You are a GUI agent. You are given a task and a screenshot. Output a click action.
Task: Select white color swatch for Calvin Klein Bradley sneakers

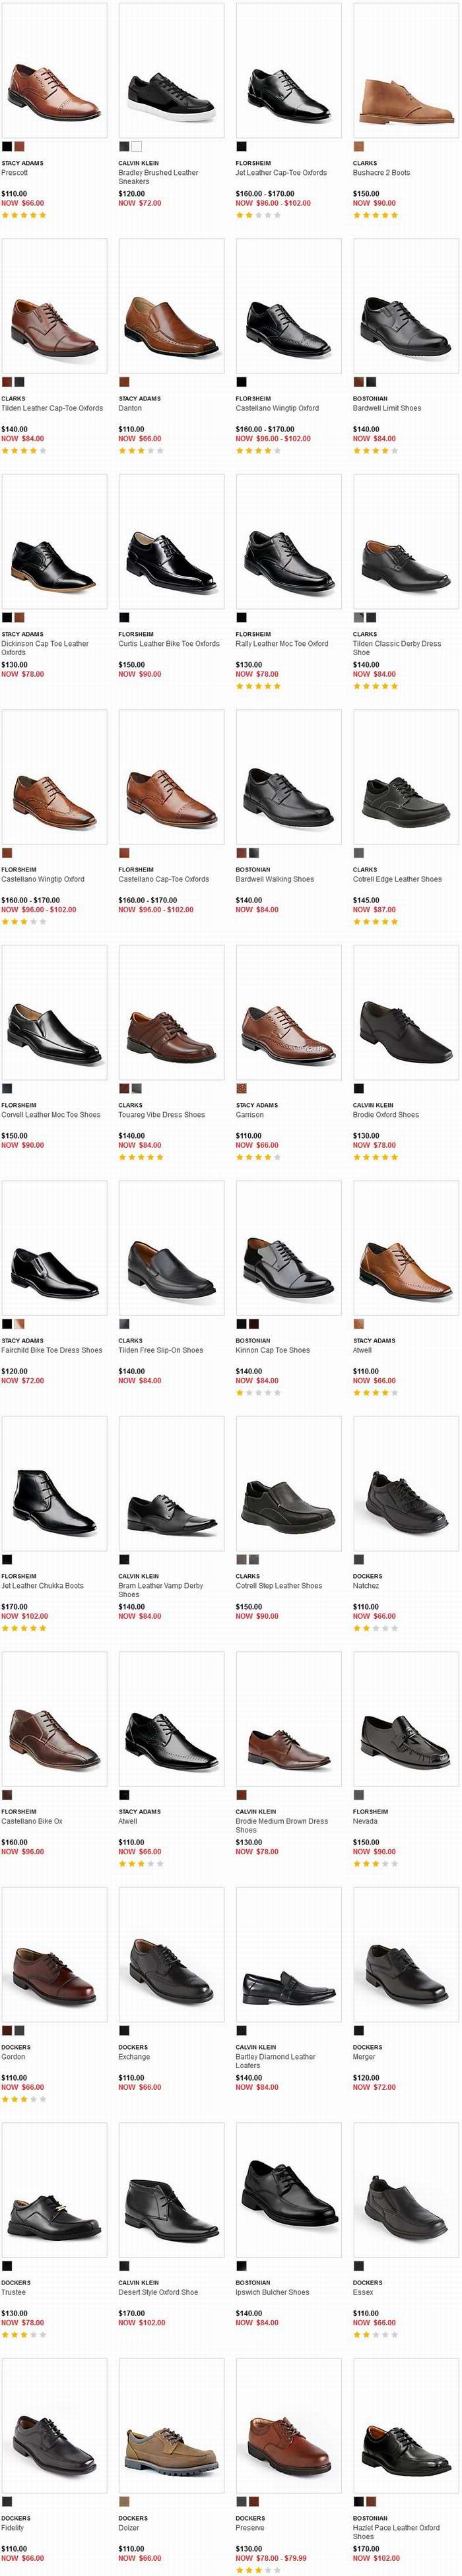[136, 147]
